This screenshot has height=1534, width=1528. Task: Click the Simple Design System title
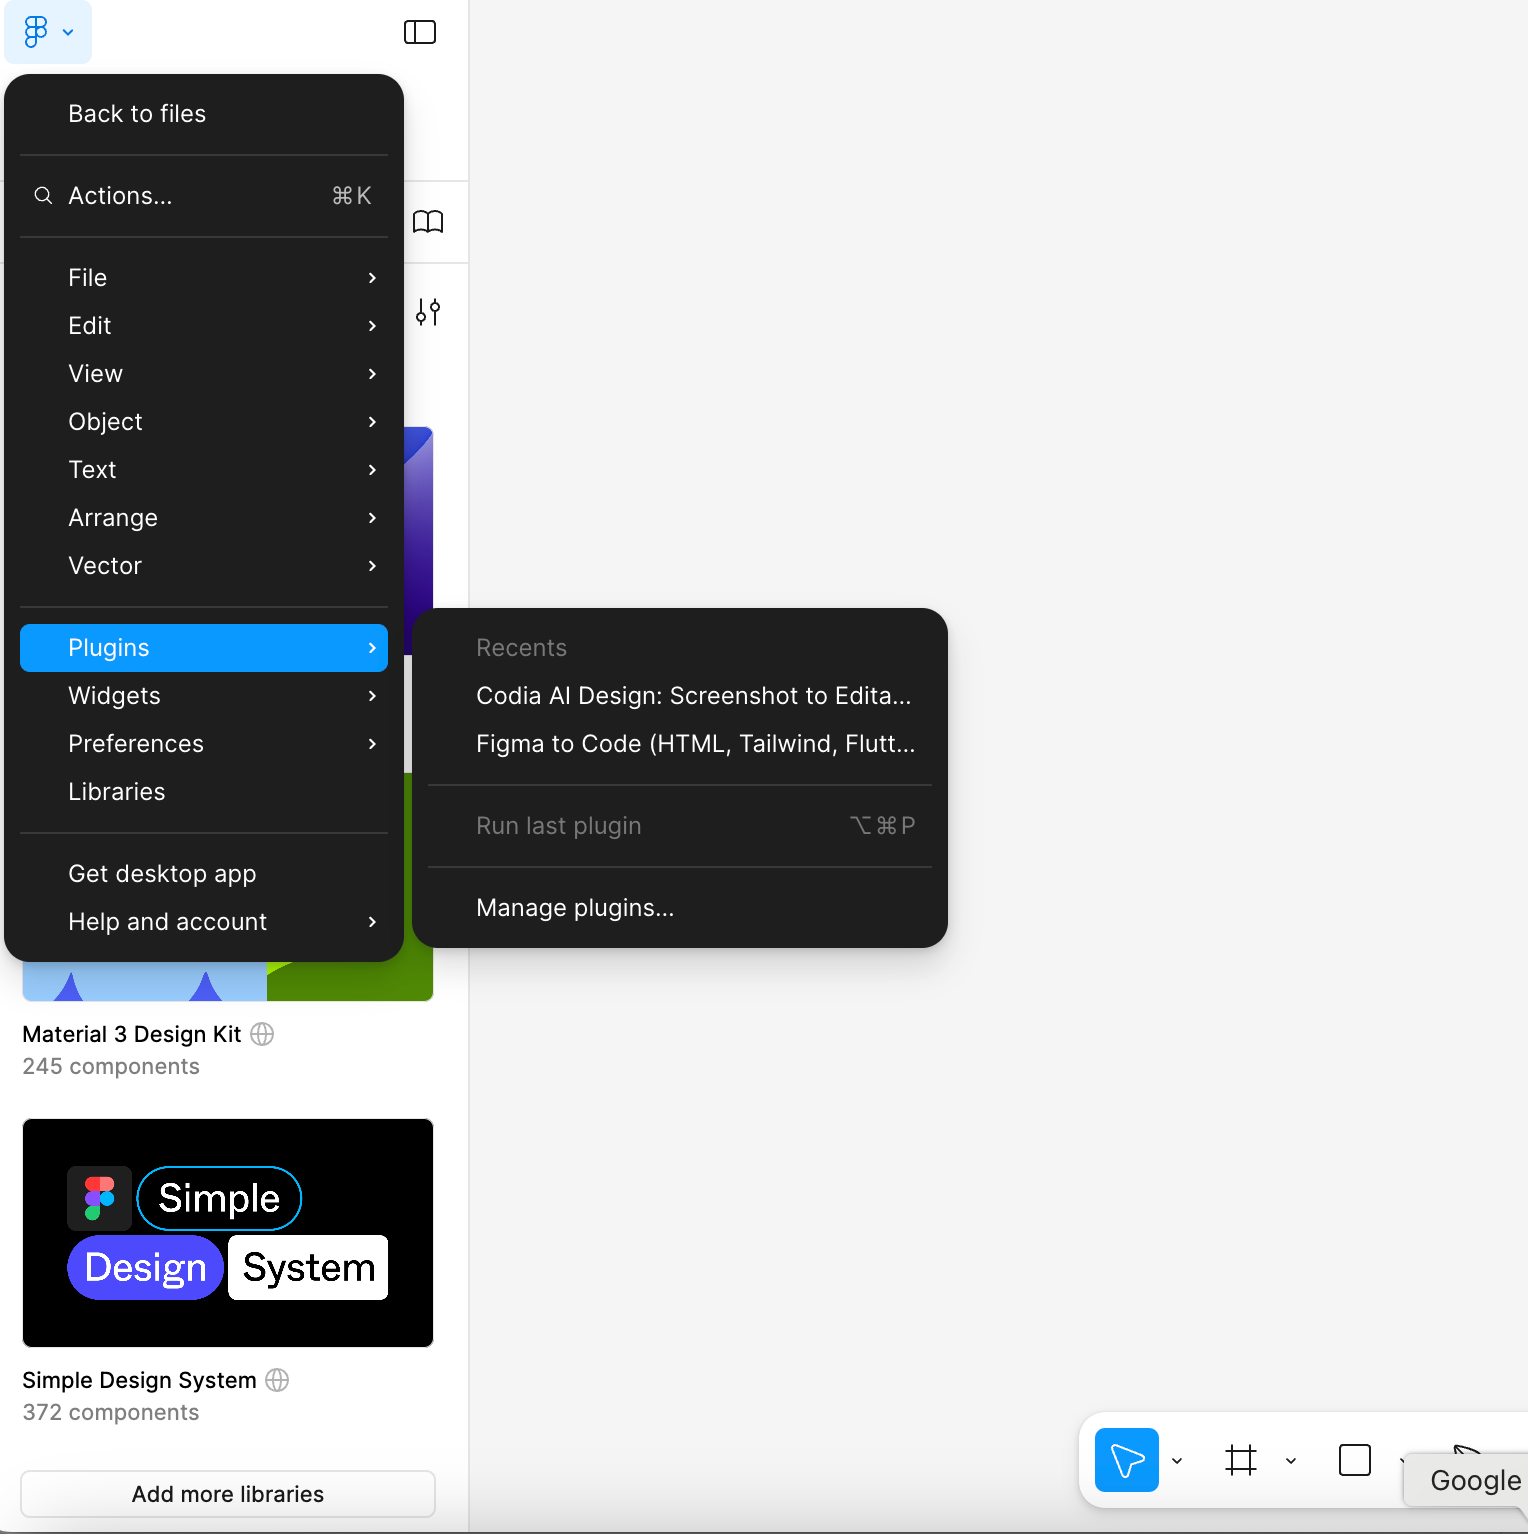click(139, 1380)
